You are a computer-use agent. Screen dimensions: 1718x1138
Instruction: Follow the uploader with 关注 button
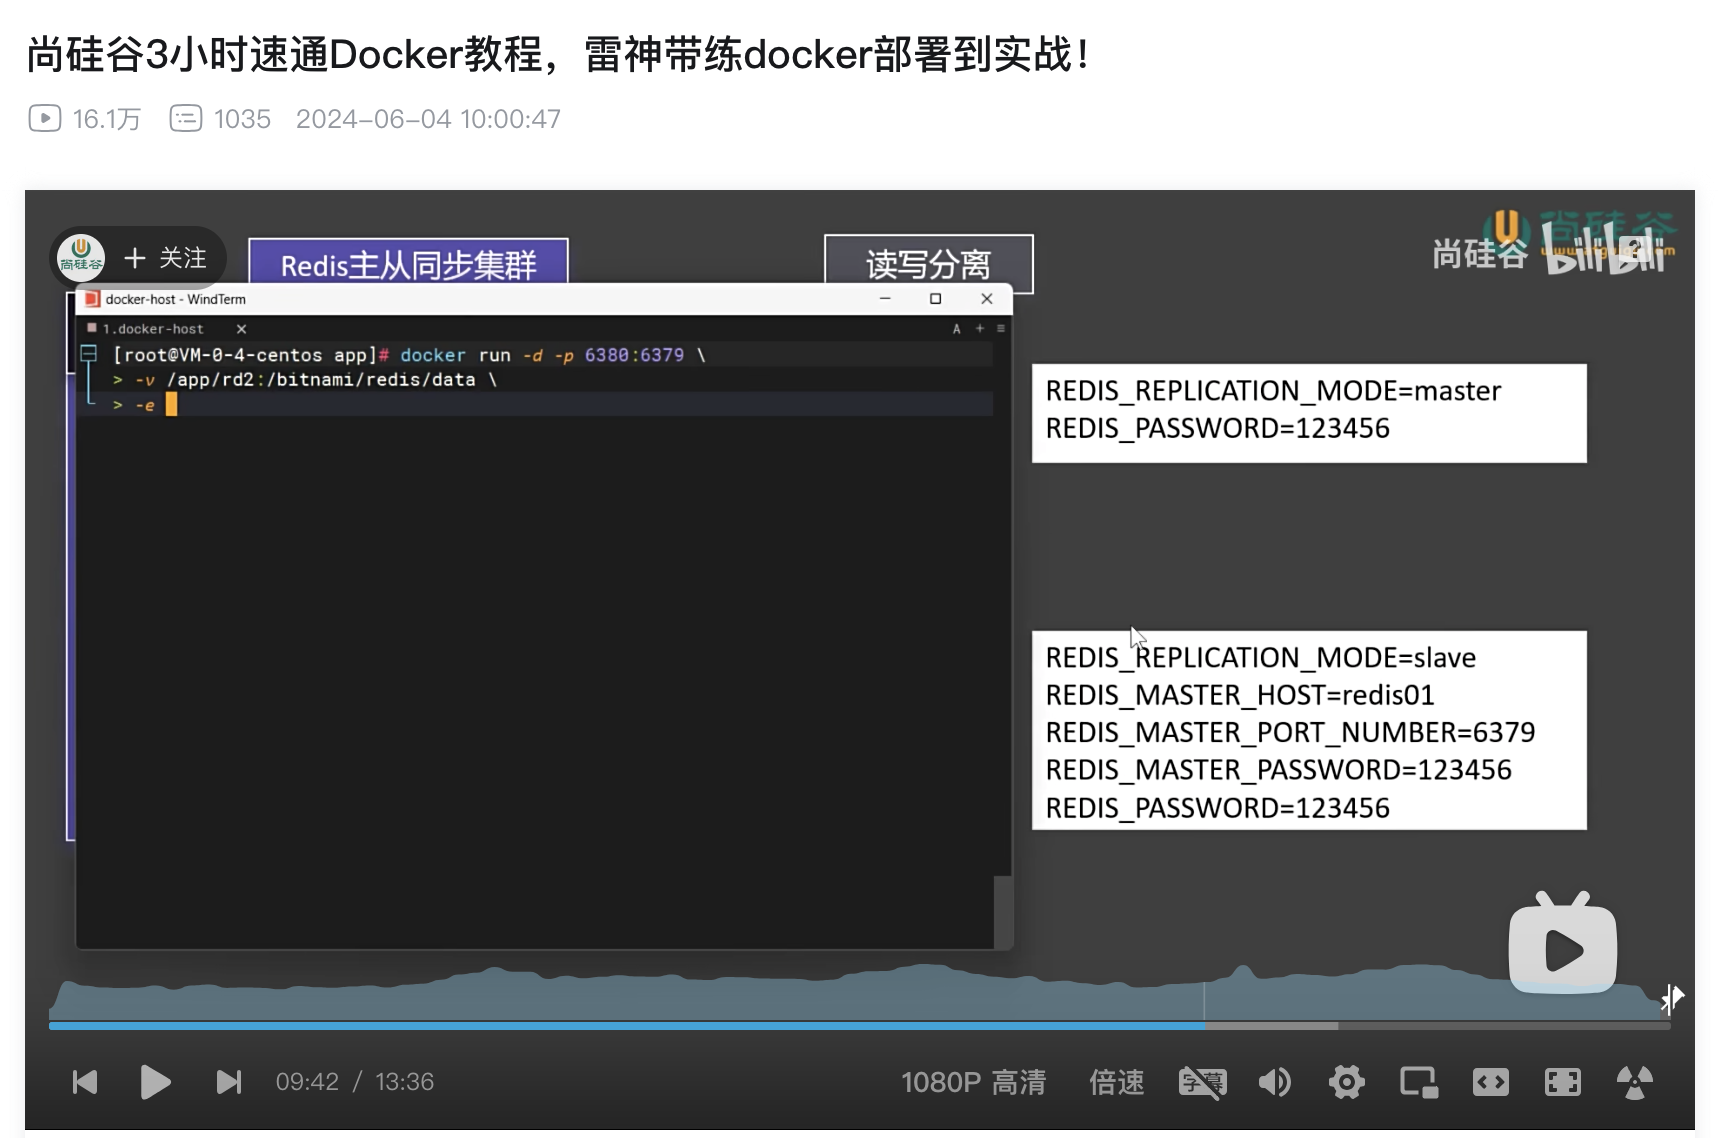click(166, 258)
